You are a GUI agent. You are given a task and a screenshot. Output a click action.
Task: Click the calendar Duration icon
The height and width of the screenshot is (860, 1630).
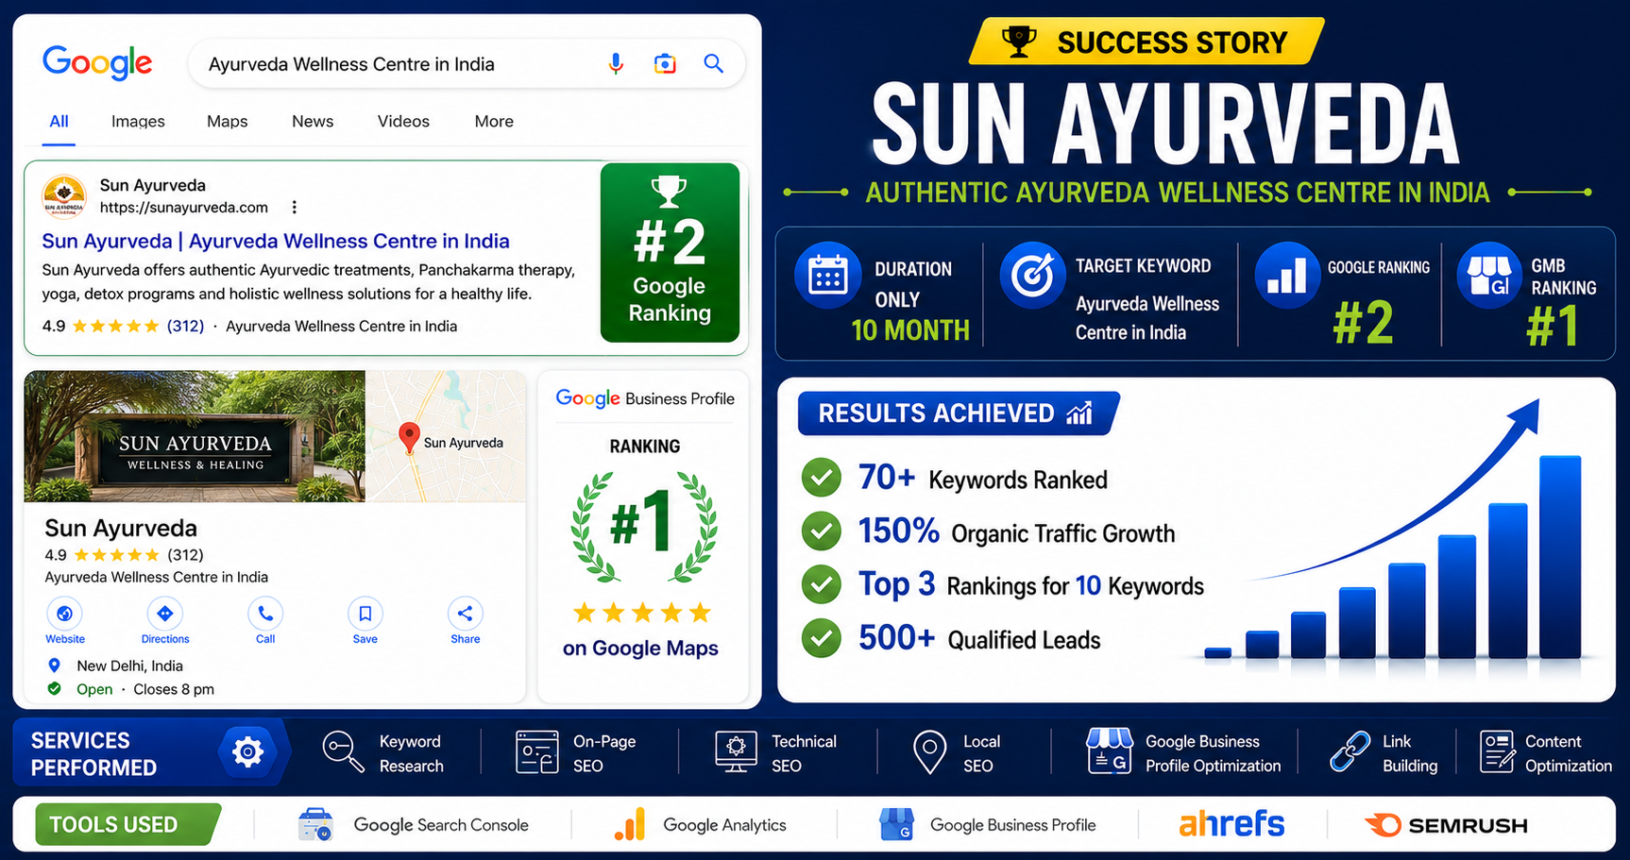[828, 274]
